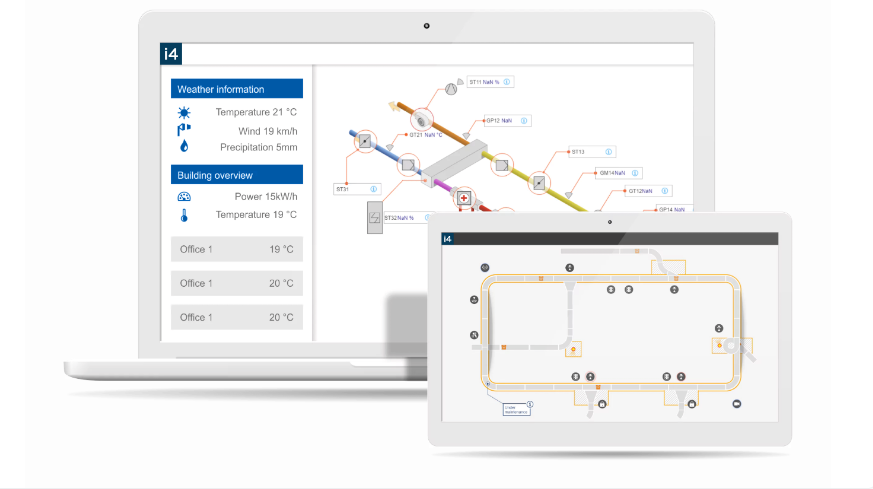Click the gauge icon beside Power 15kW/h
This screenshot has width=873, height=489.
[184, 197]
